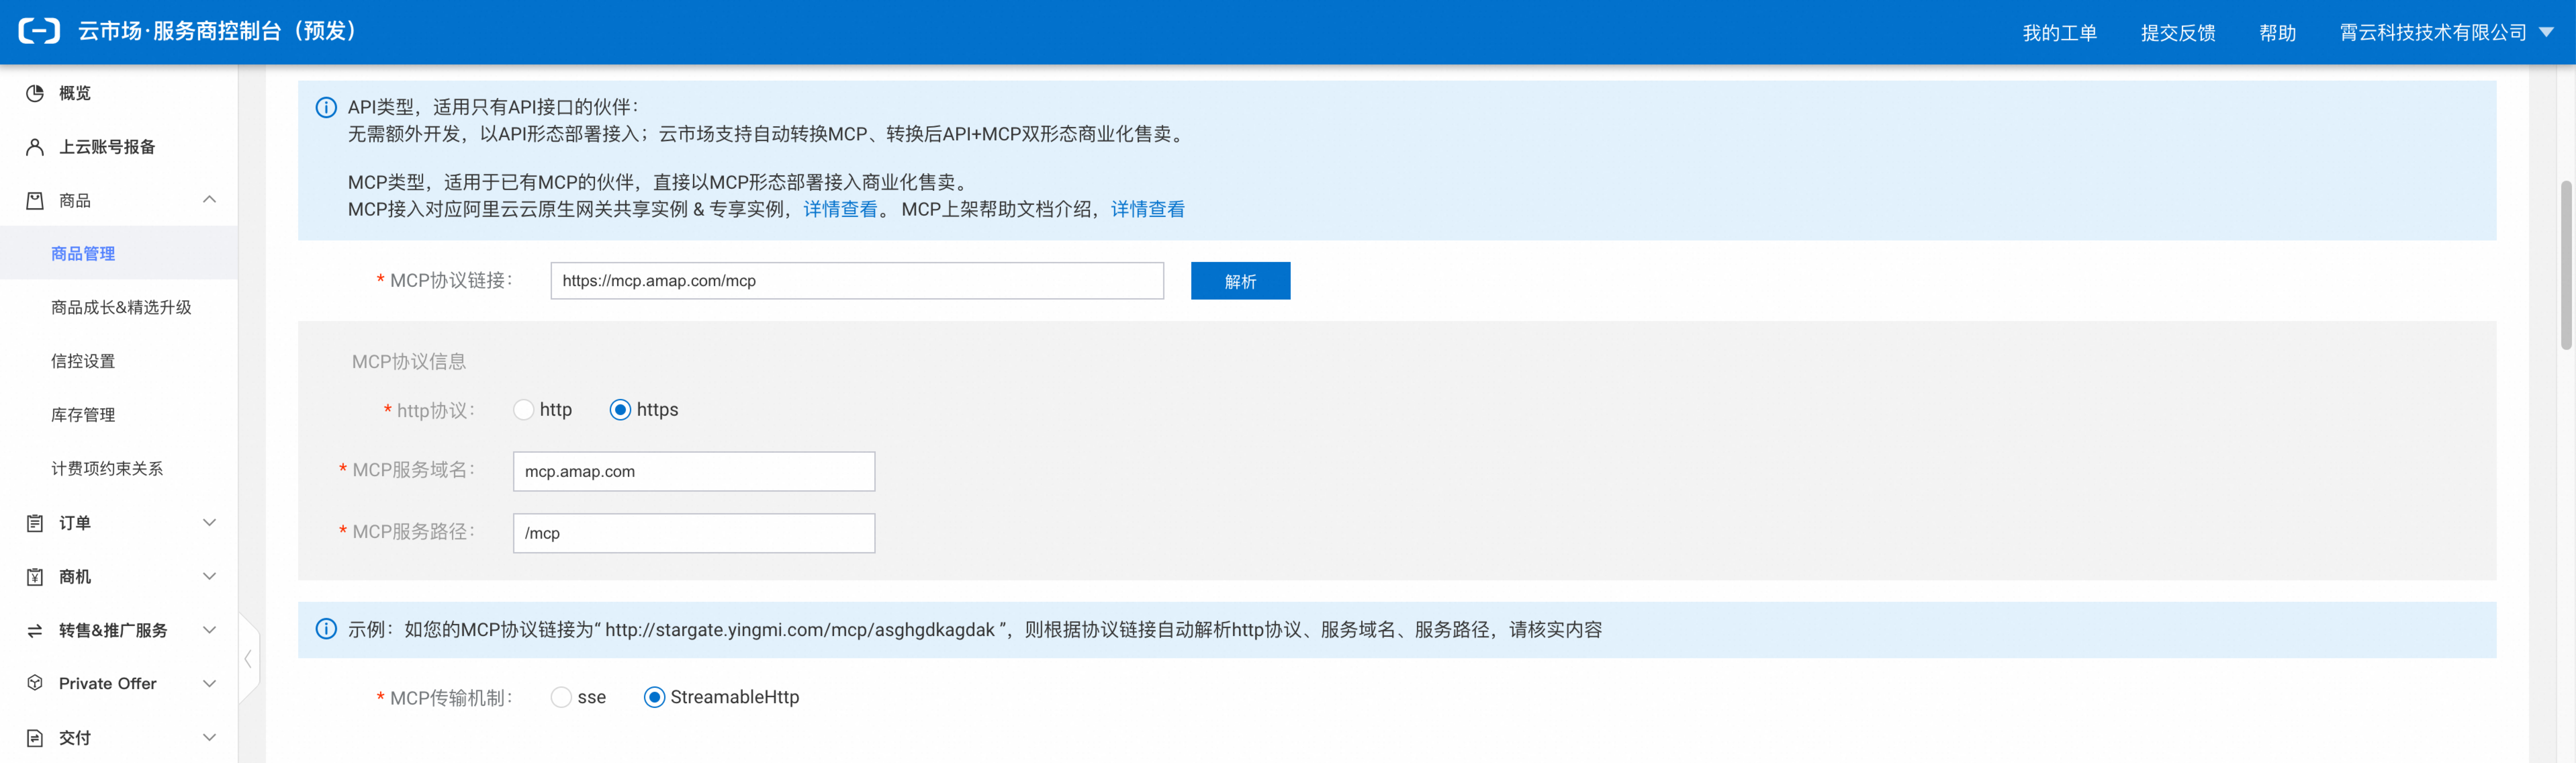The image size is (2576, 763).
Task: Click the 上云账号报备 person icon
Action: (35, 147)
